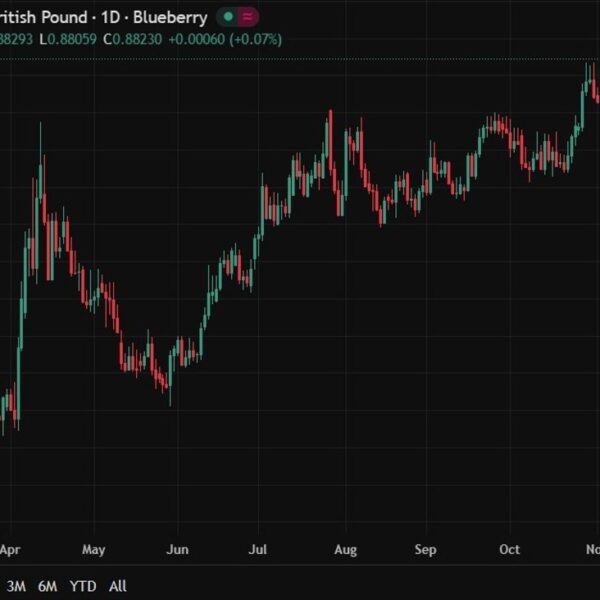Click the low value L0.88059
Image resolution: width=600 pixels, height=600 pixels.
[x=68, y=39]
